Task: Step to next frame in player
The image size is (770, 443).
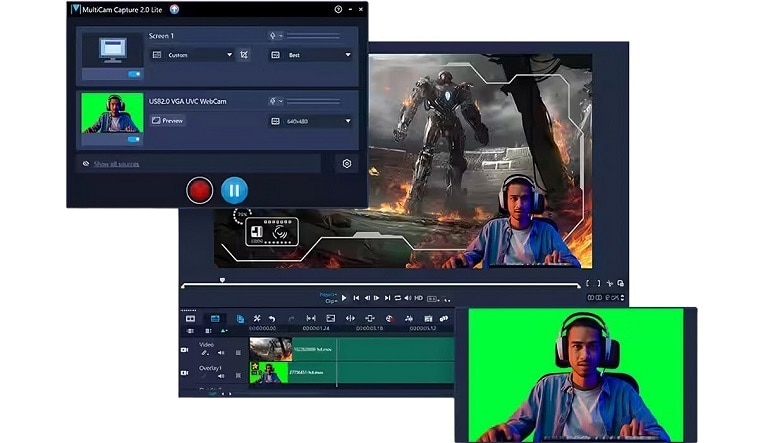Action: (x=377, y=298)
